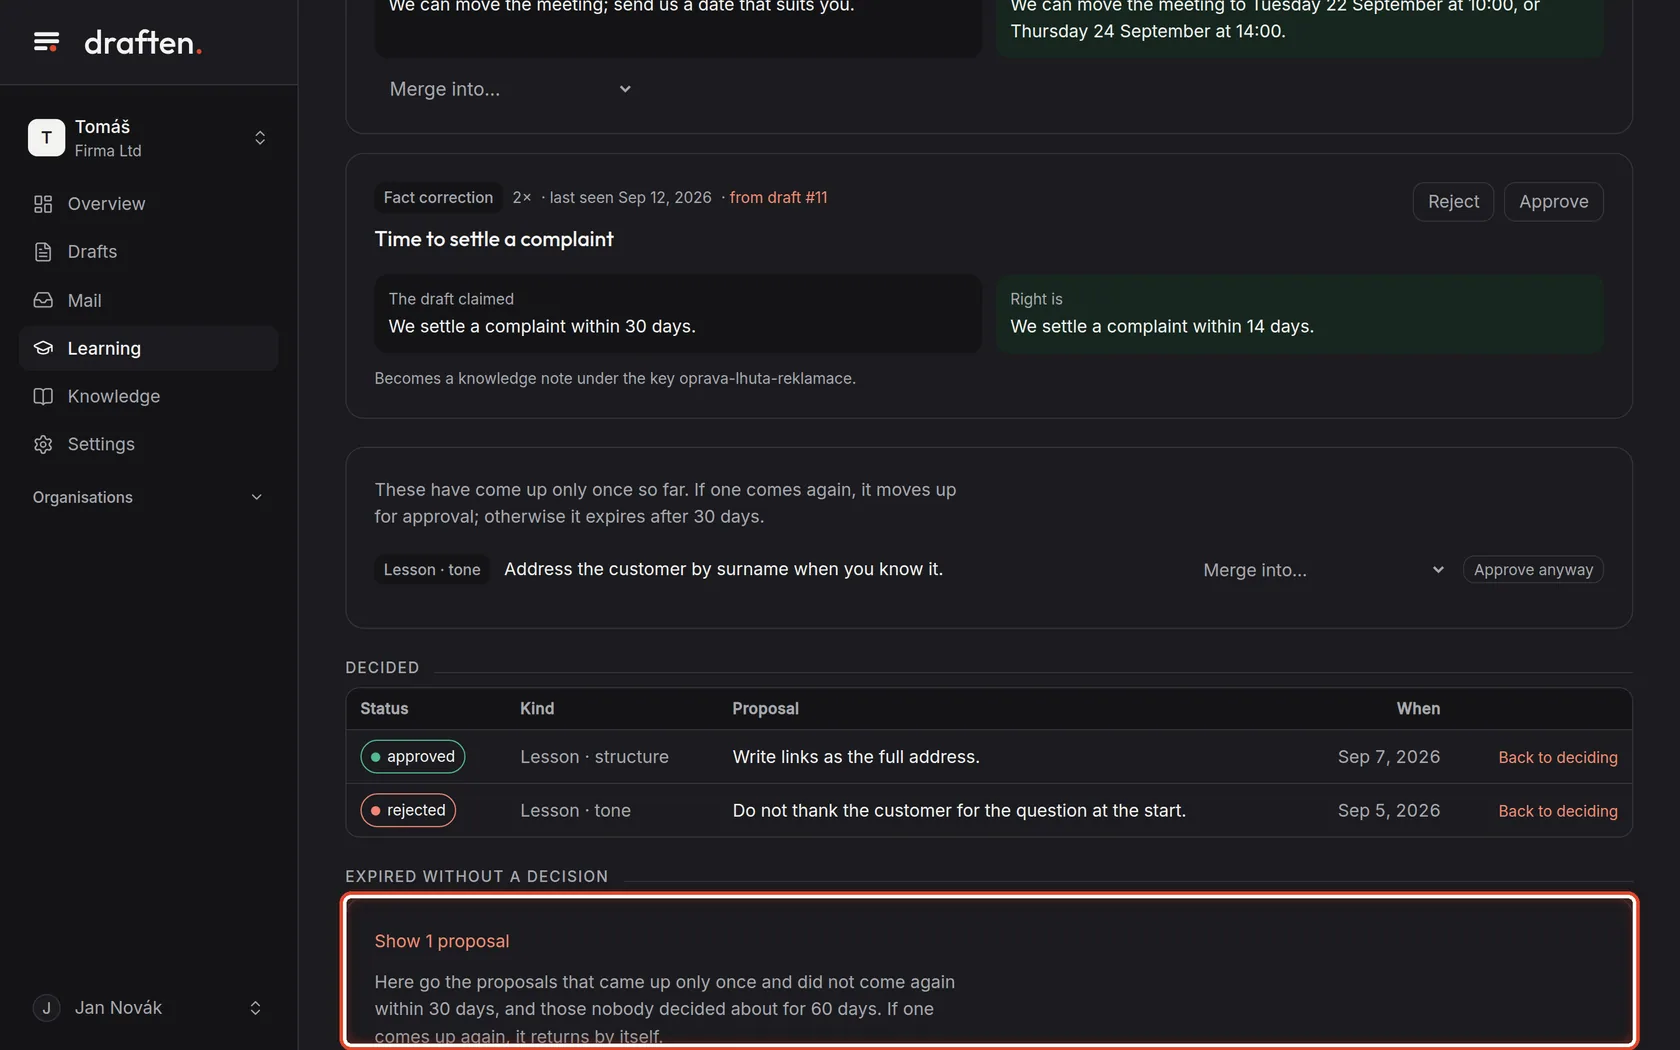Reject the complaint fact correction
Viewport: 1680px width, 1050px height.
tap(1453, 202)
